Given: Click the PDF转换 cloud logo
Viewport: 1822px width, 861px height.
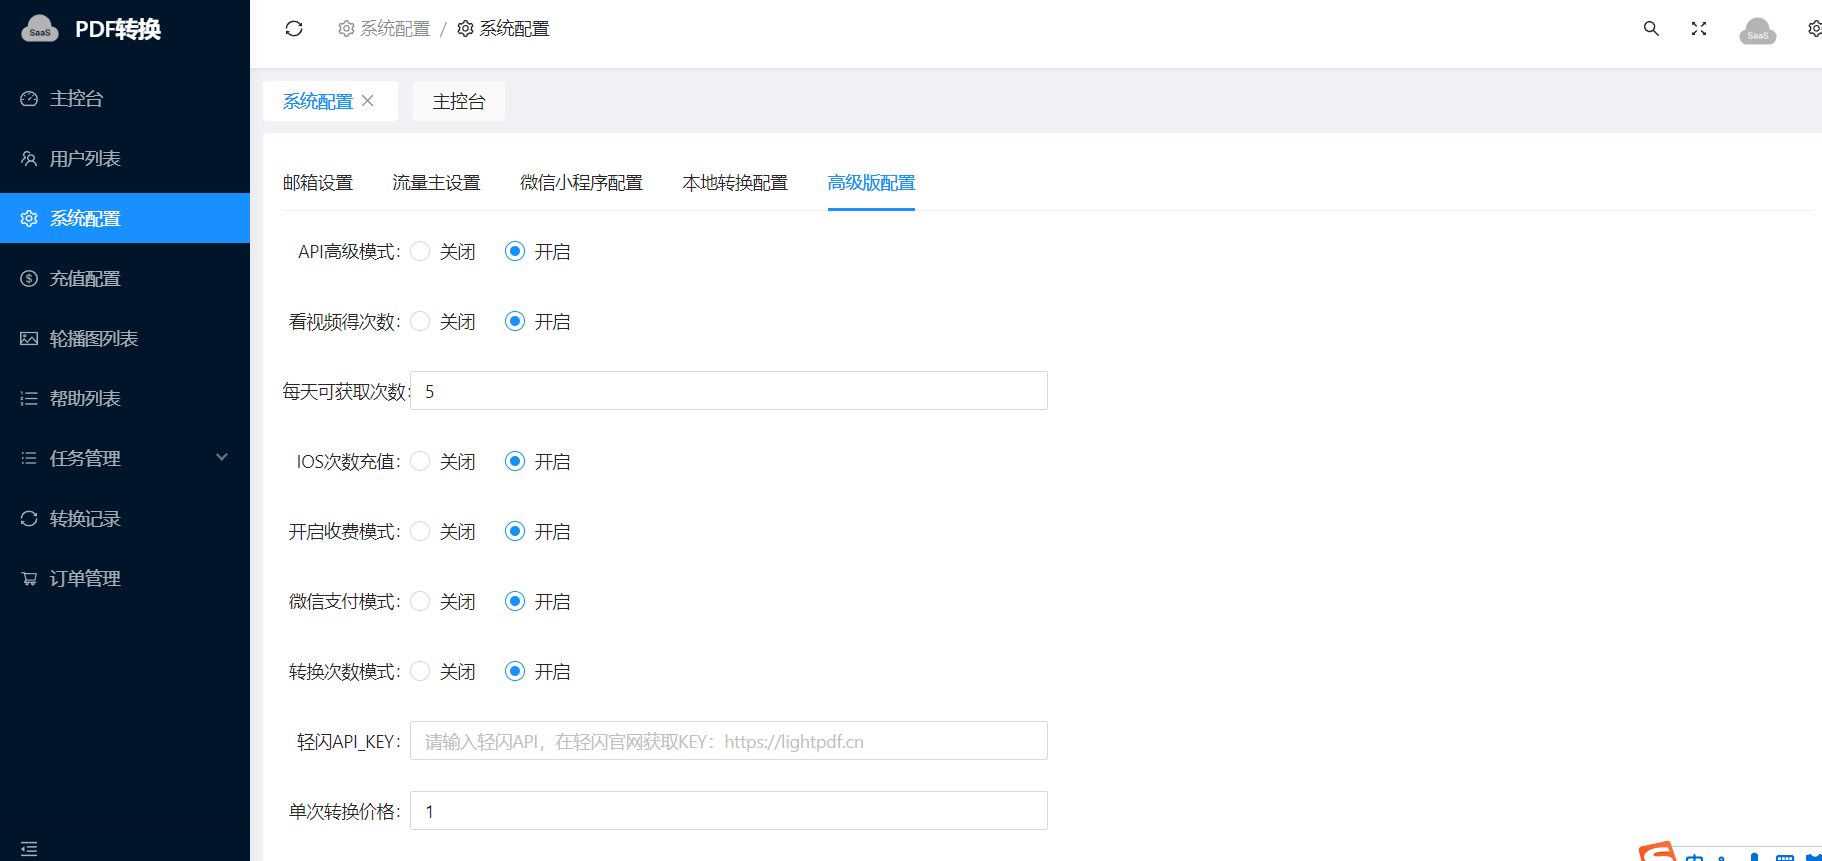Looking at the screenshot, I should tap(40, 29).
